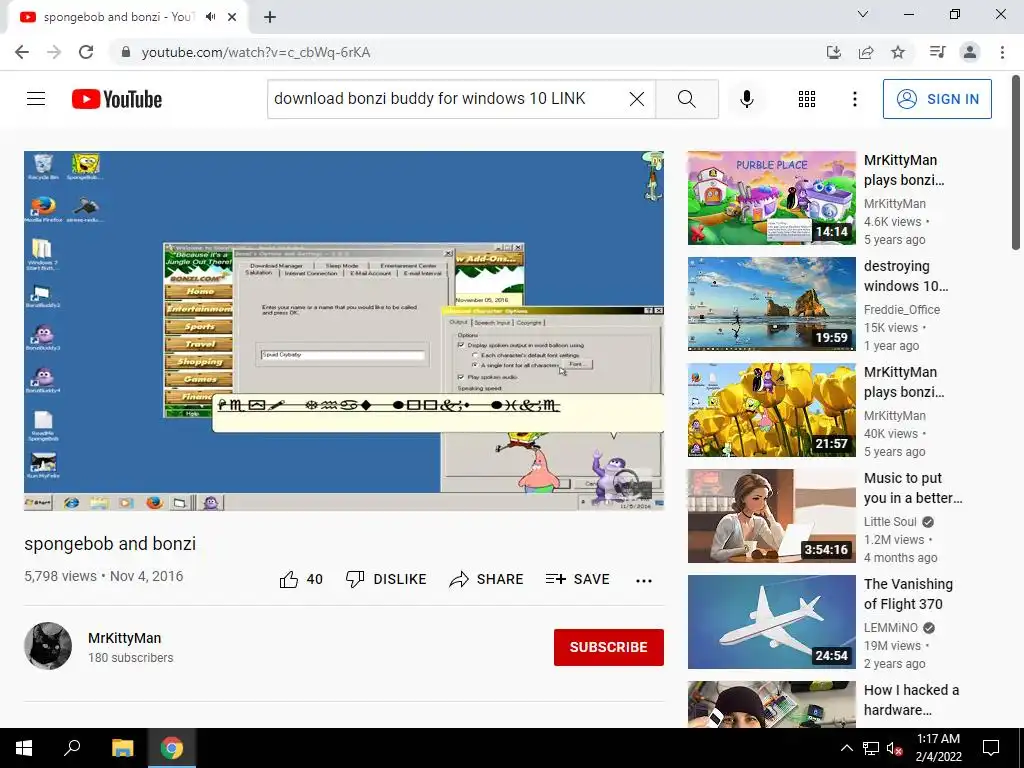This screenshot has height=768, width=1024.
Task: Open Chrome three-dot menu
Action: point(1002,52)
